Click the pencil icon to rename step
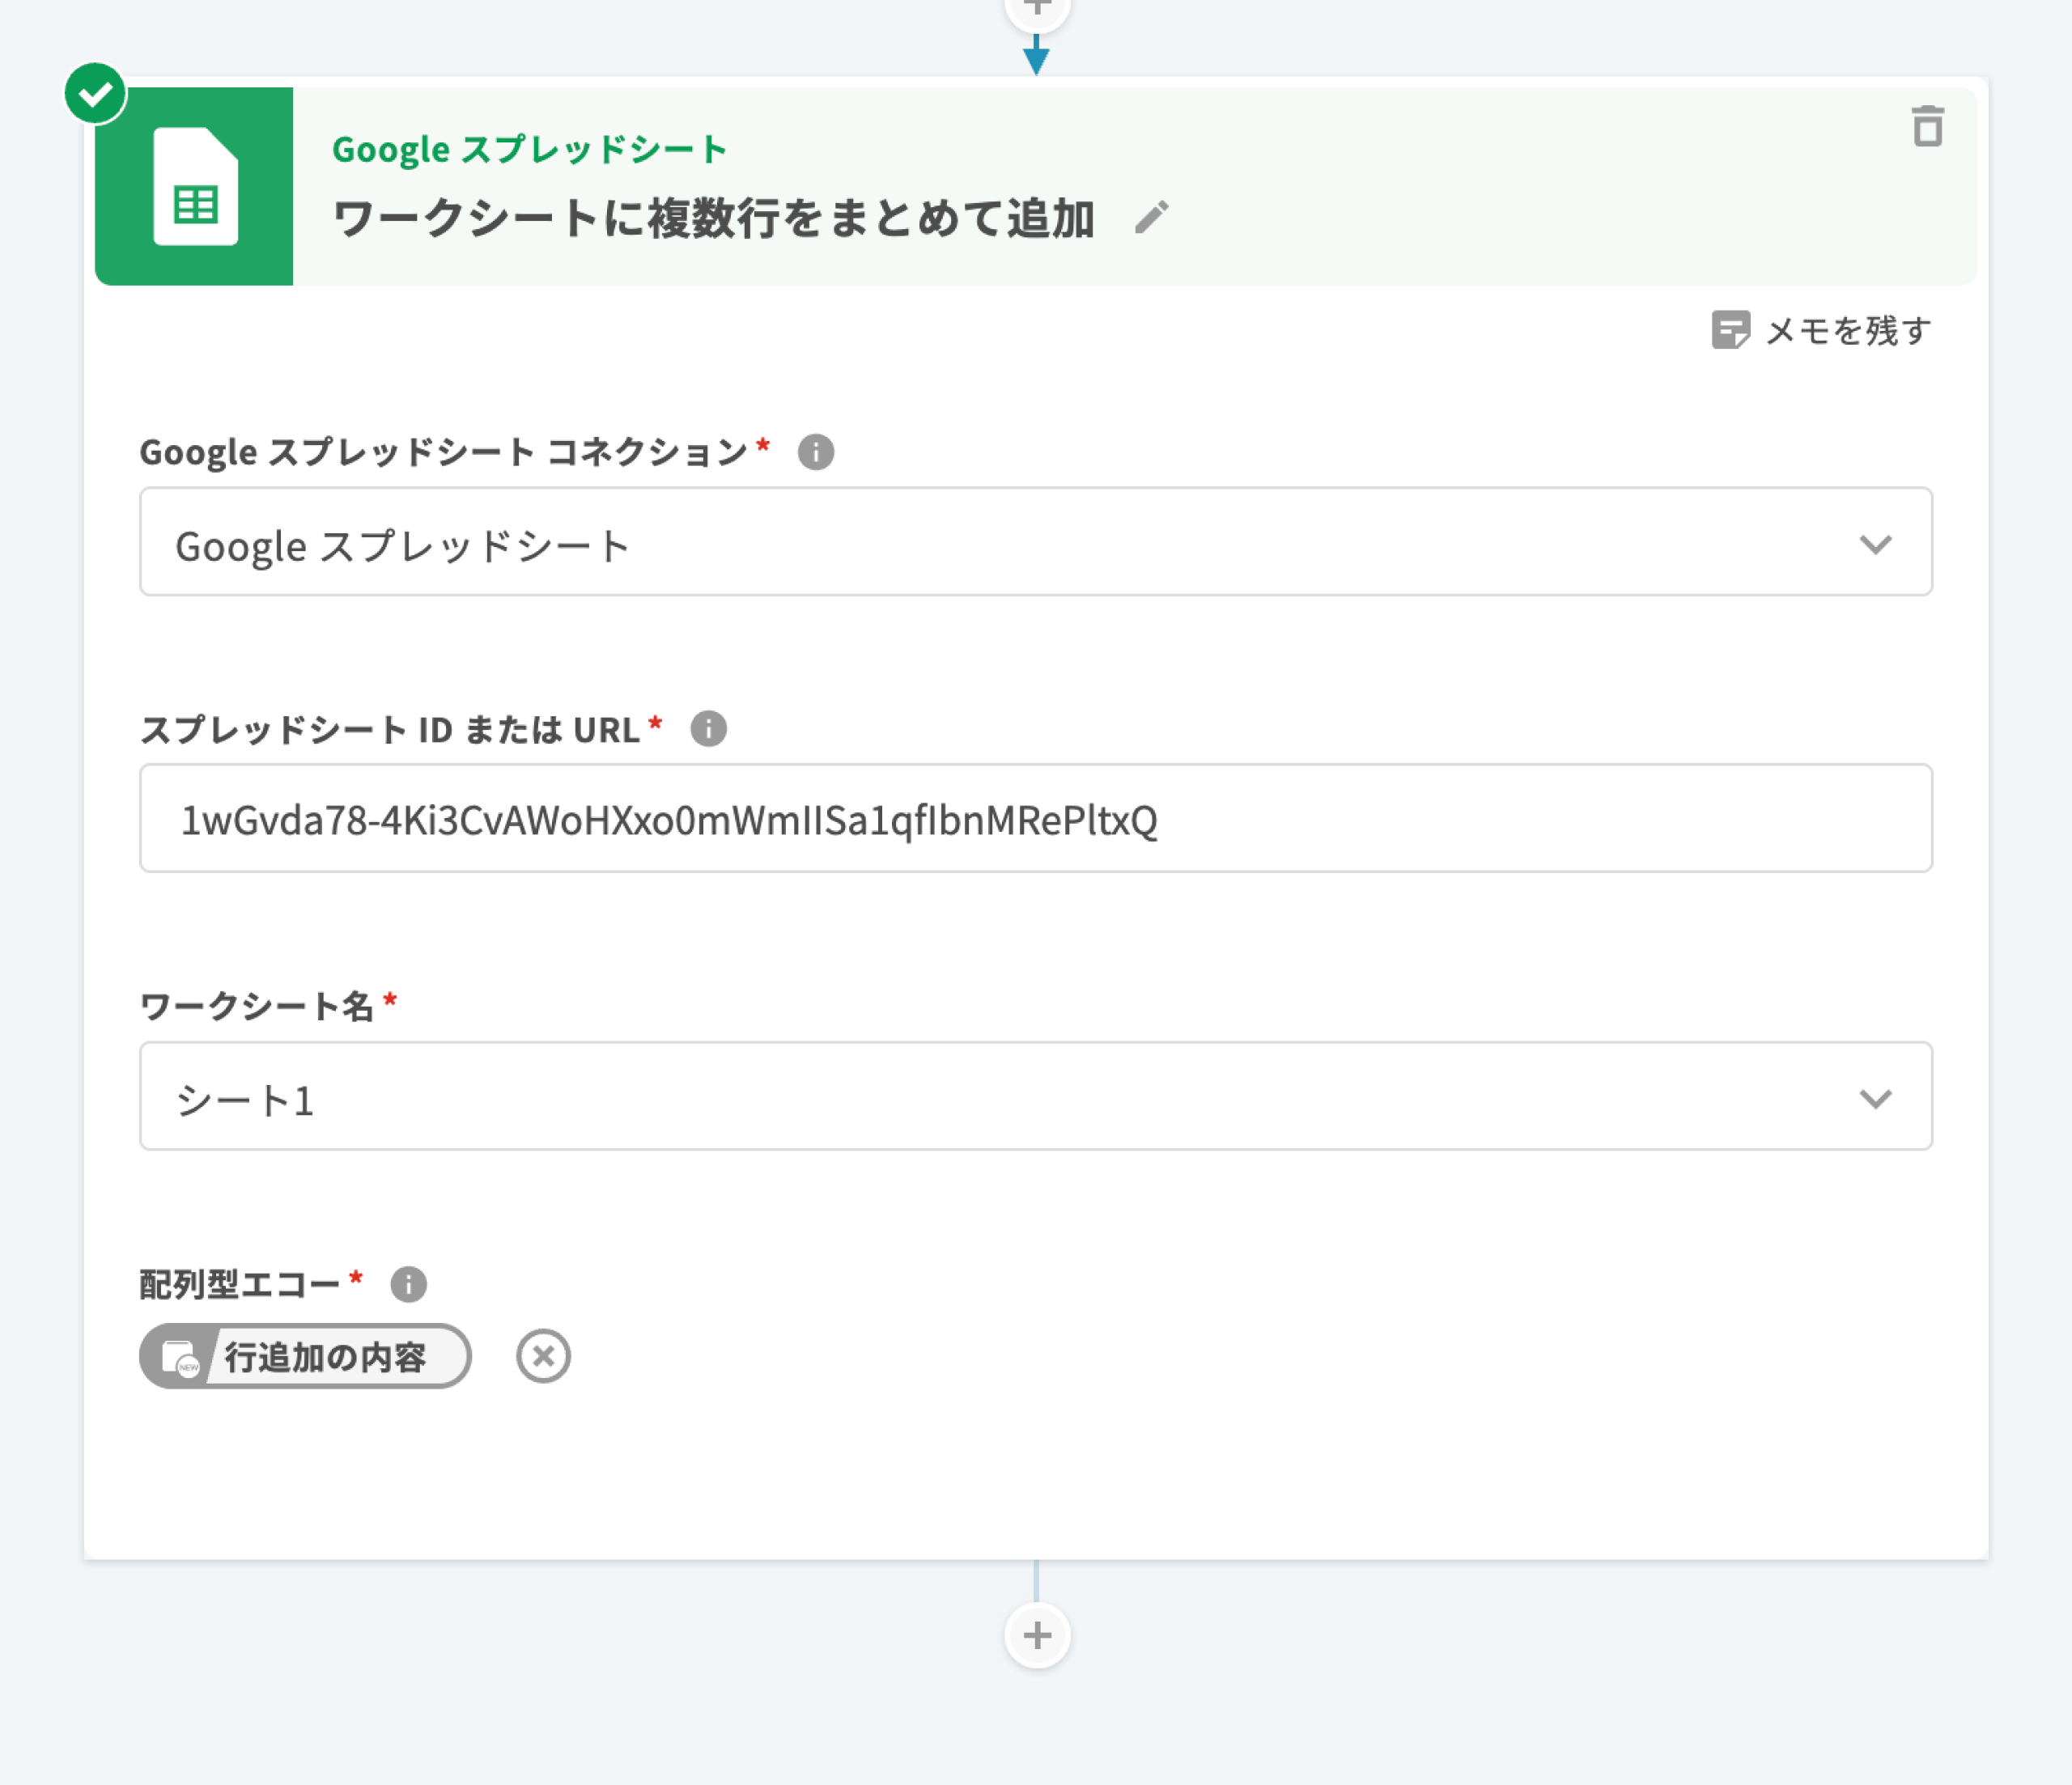The width and height of the screenshot is (2072, 1785). [x=1151, y=217]
